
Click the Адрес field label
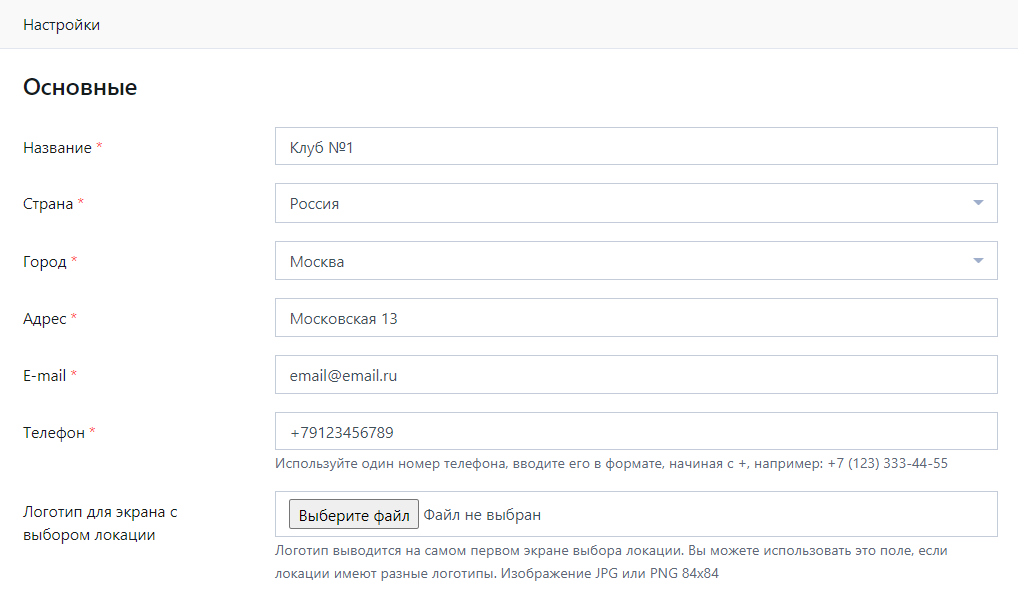[x=45, y=319]
